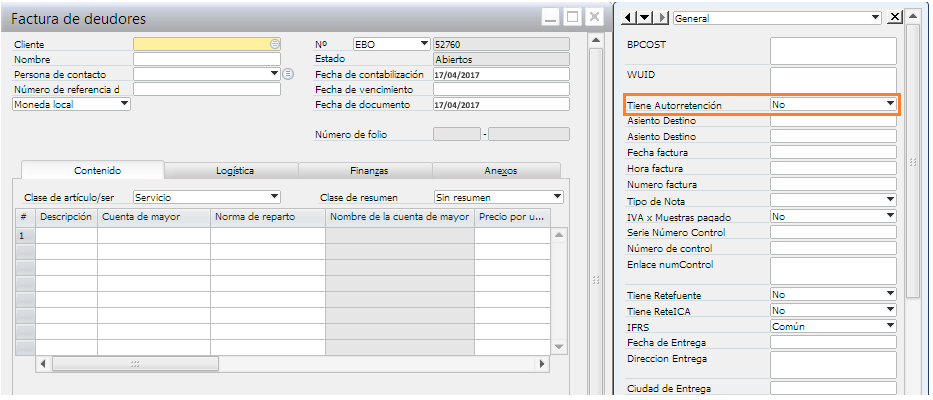Click the down arrow between category navigation arrows
This screenshot has height=400, width=933.
point(644,17)
